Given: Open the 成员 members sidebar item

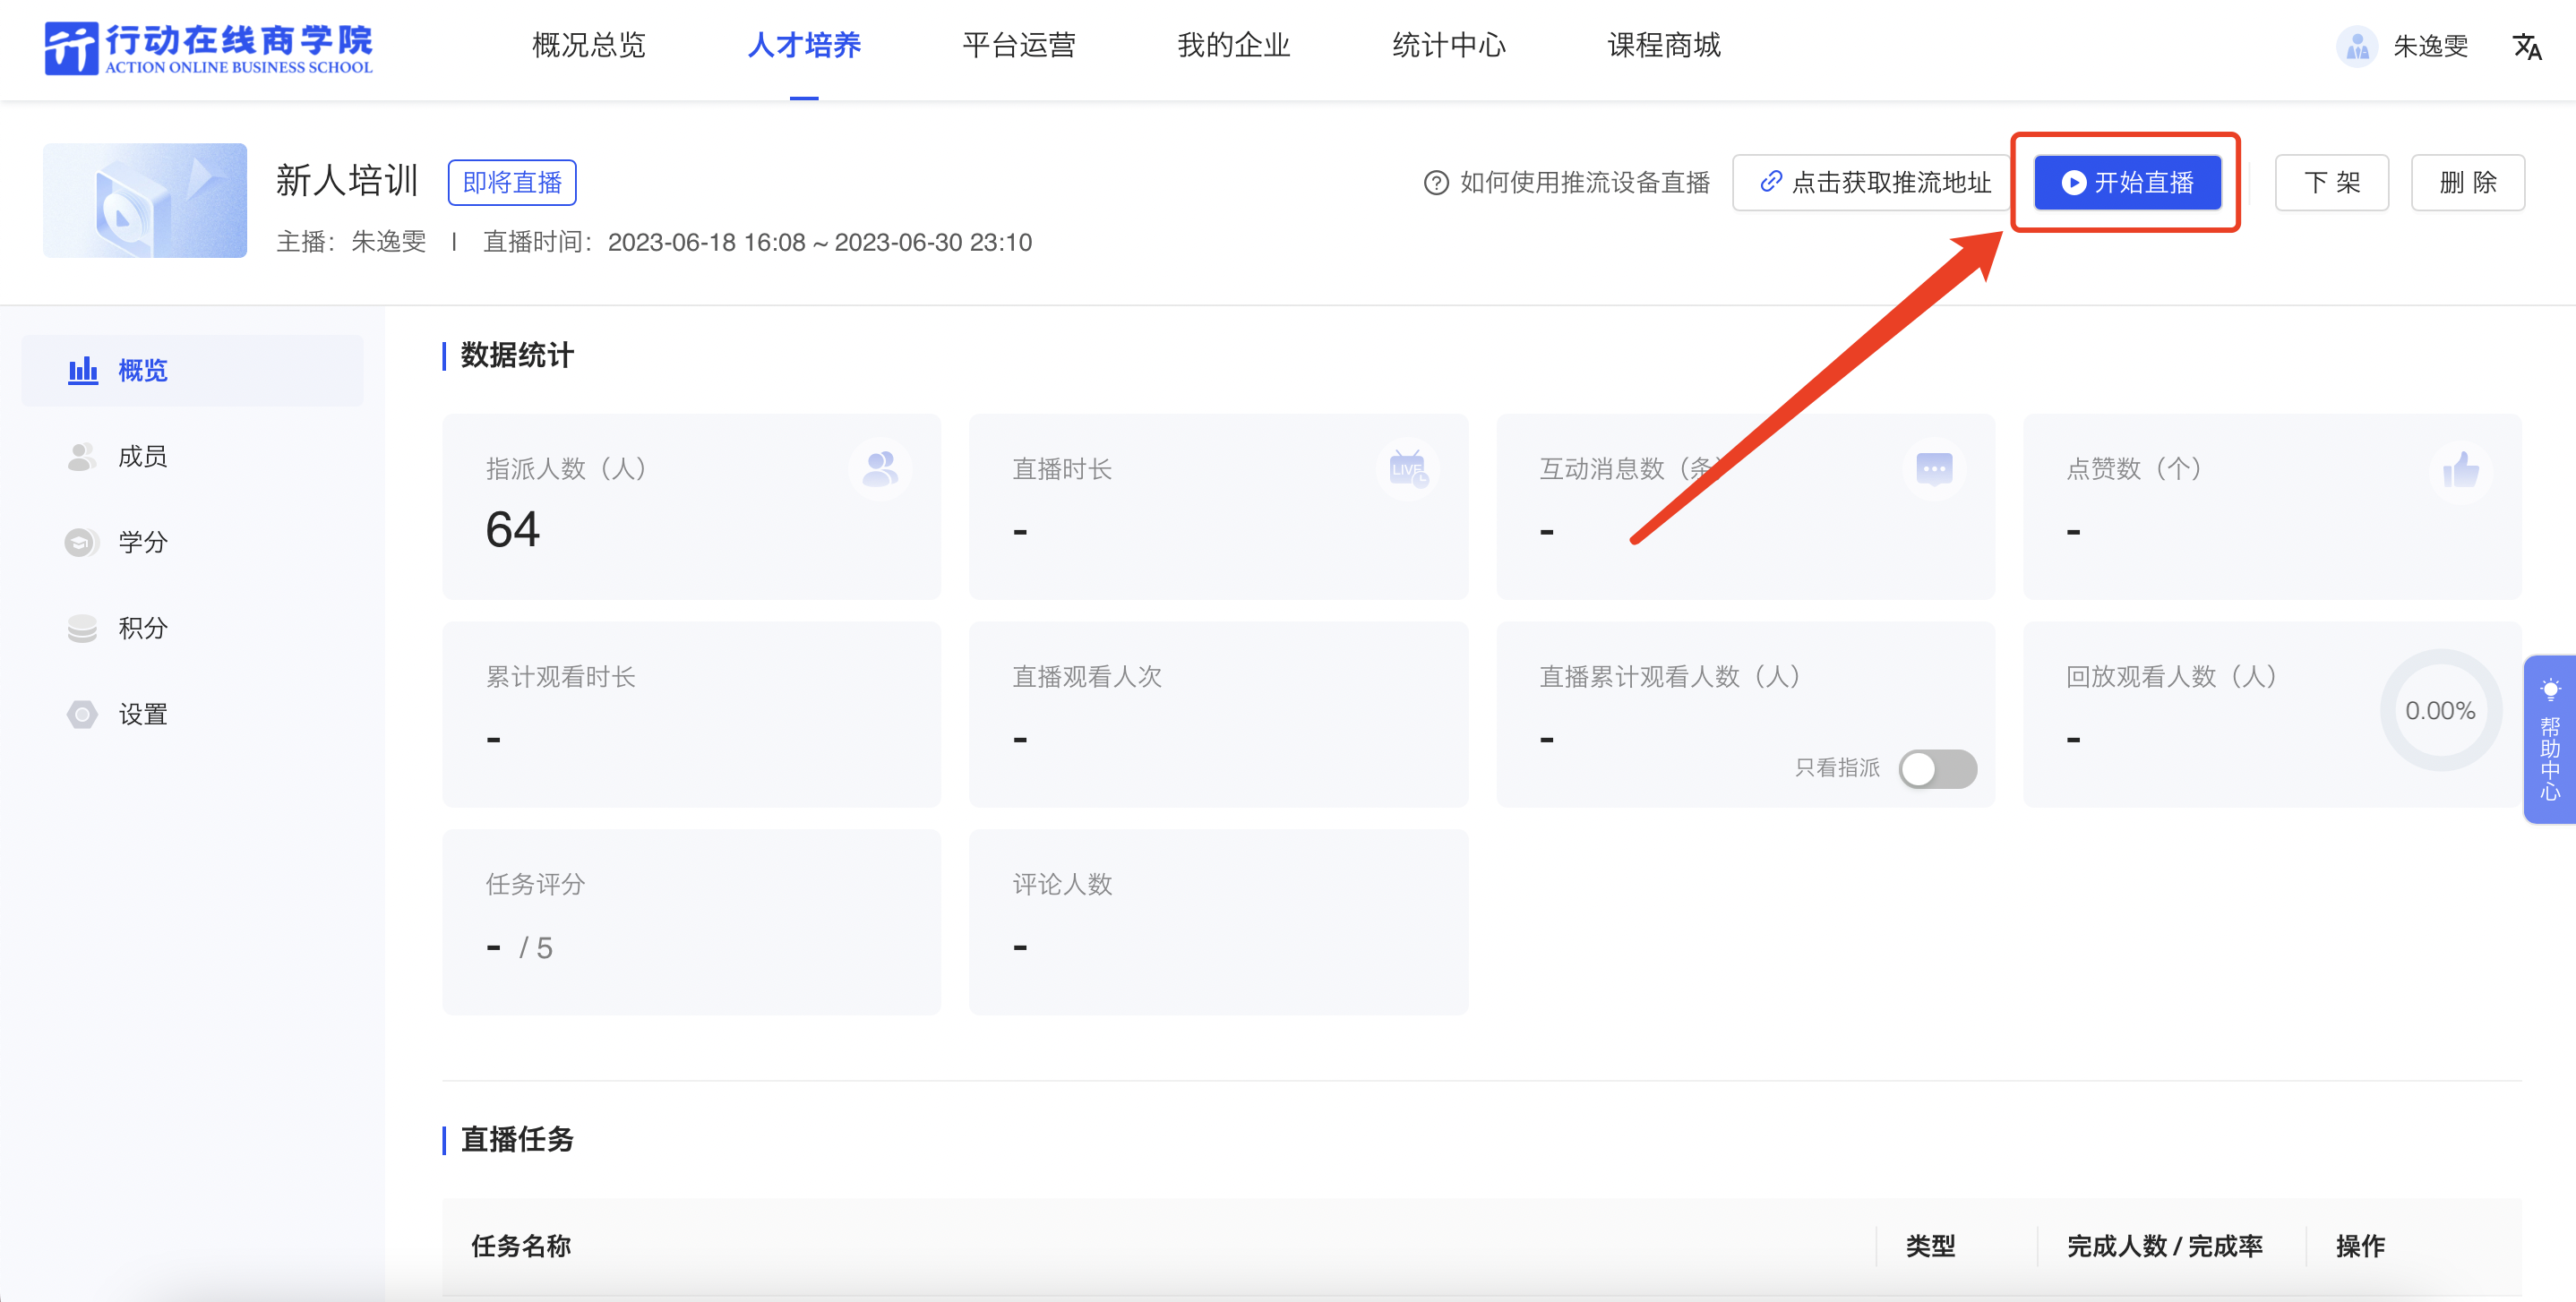Looking at the screenshot, I should coord(142,457).
